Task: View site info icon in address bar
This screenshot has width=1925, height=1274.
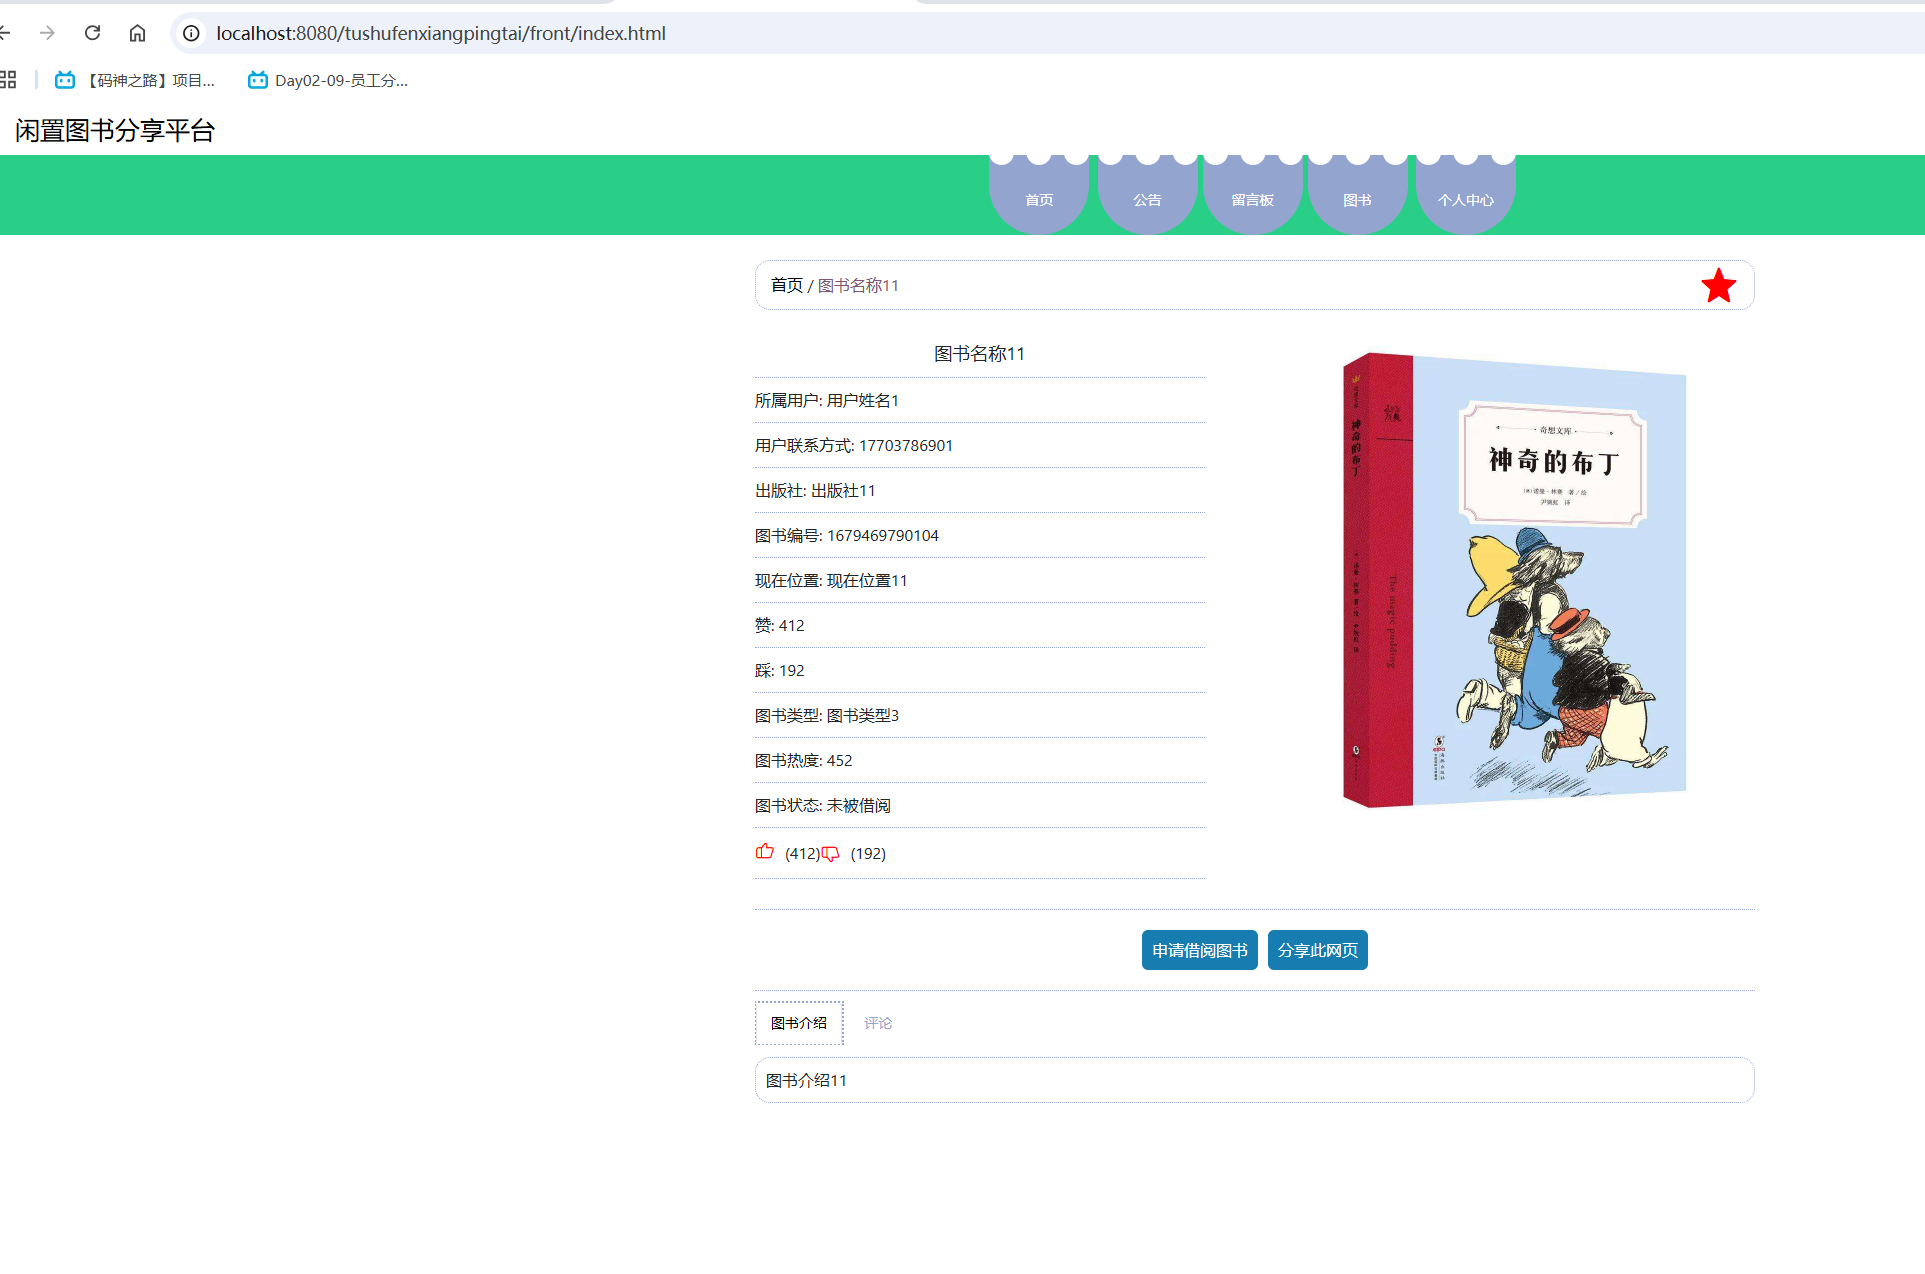Action: (x=191, y=33)
